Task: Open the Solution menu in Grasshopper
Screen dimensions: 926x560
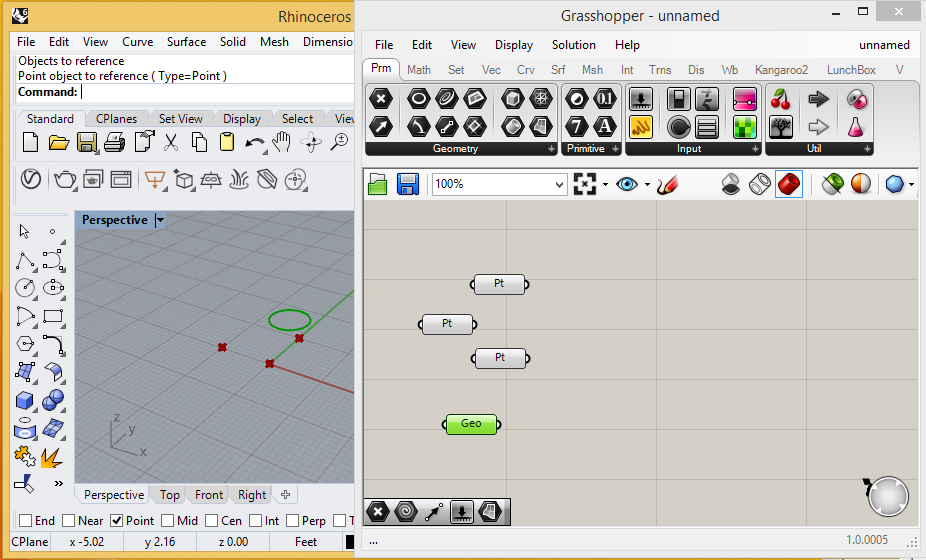Action: (x=573, y=45)
